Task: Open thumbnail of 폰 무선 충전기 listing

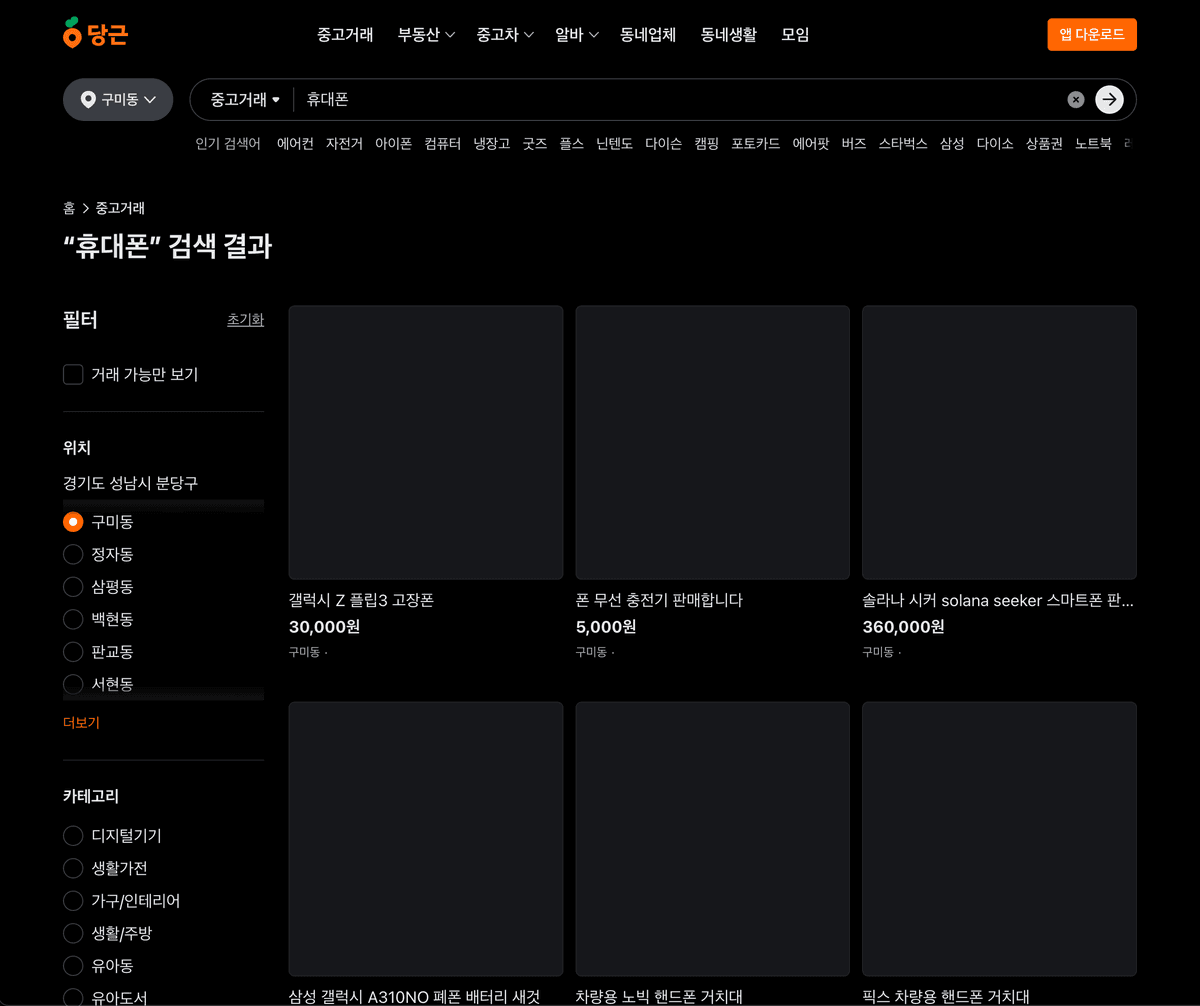Action: tap(713, 442)
